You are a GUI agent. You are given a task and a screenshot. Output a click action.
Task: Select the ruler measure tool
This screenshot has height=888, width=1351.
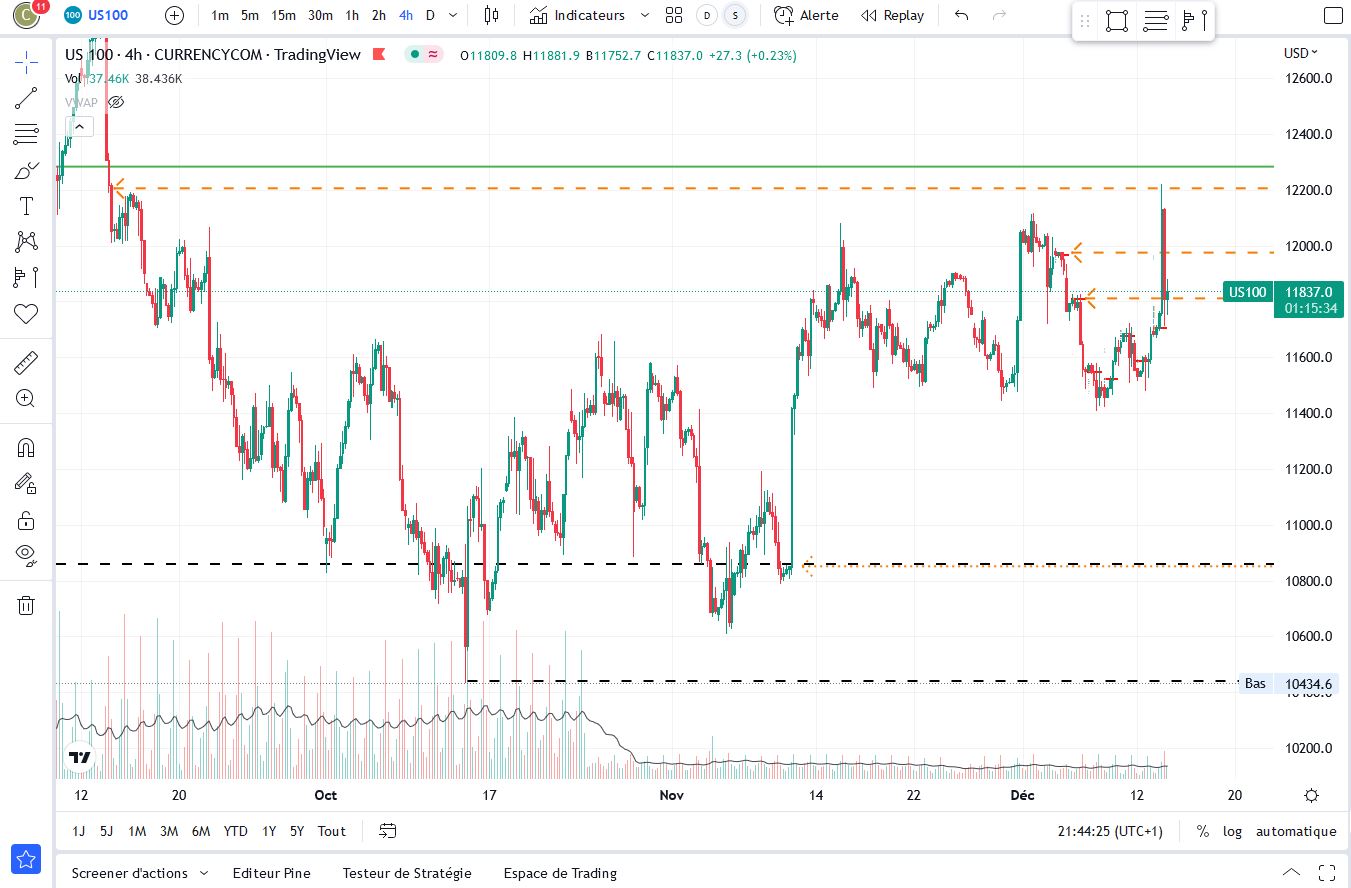[26, 362]
